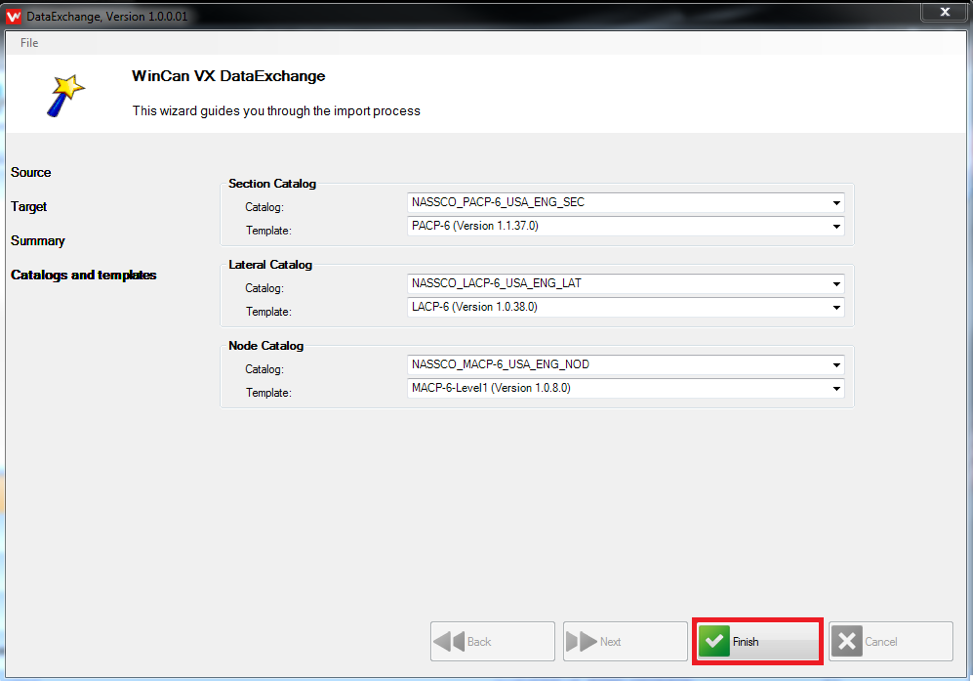Open the File menu

pyautogui.click(x=29, y=43)
